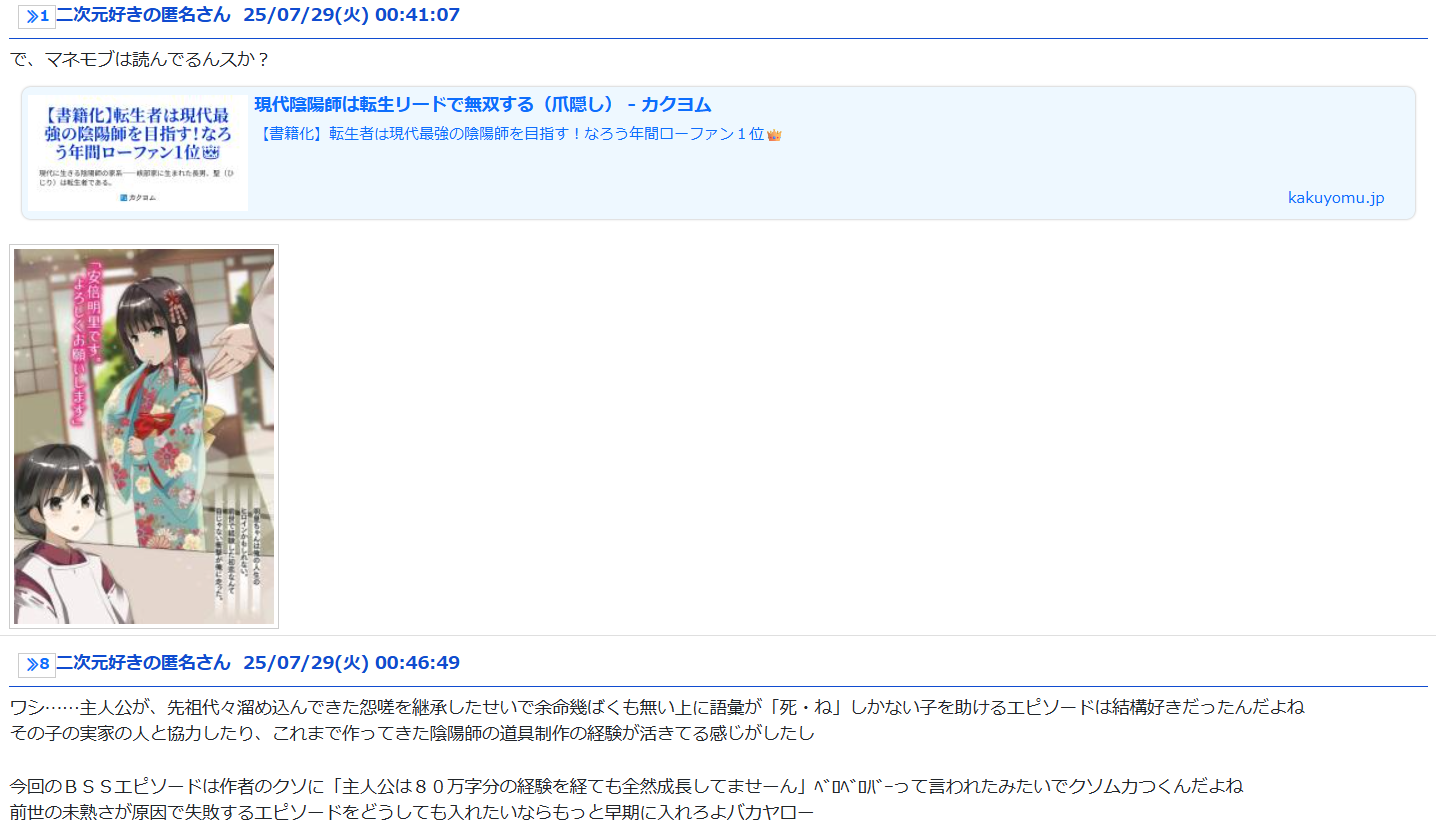1436x833 pixels.
Task: Click the 00:41:07 post header
Action: (258, 15)
